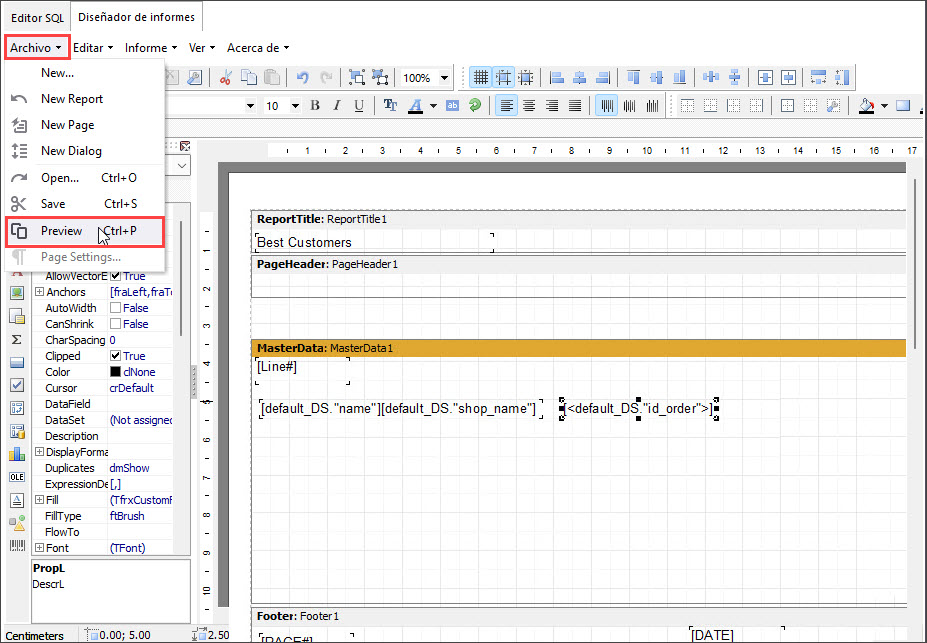Image resolution: width=927 pixels, height=643 pixels.
Task: Toggle the AllowVectorExport checkbox
Action: click(x=116, y=276)
